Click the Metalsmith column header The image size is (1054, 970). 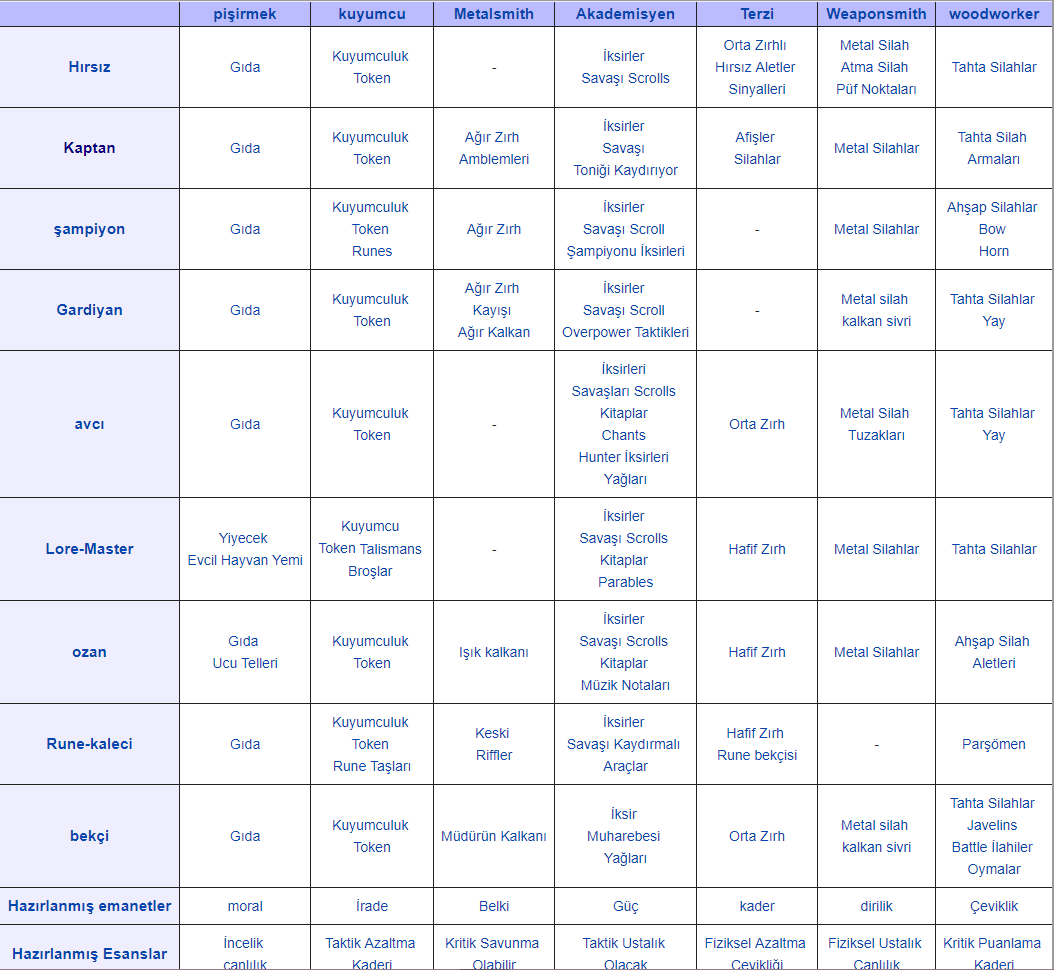coord(493,14)
